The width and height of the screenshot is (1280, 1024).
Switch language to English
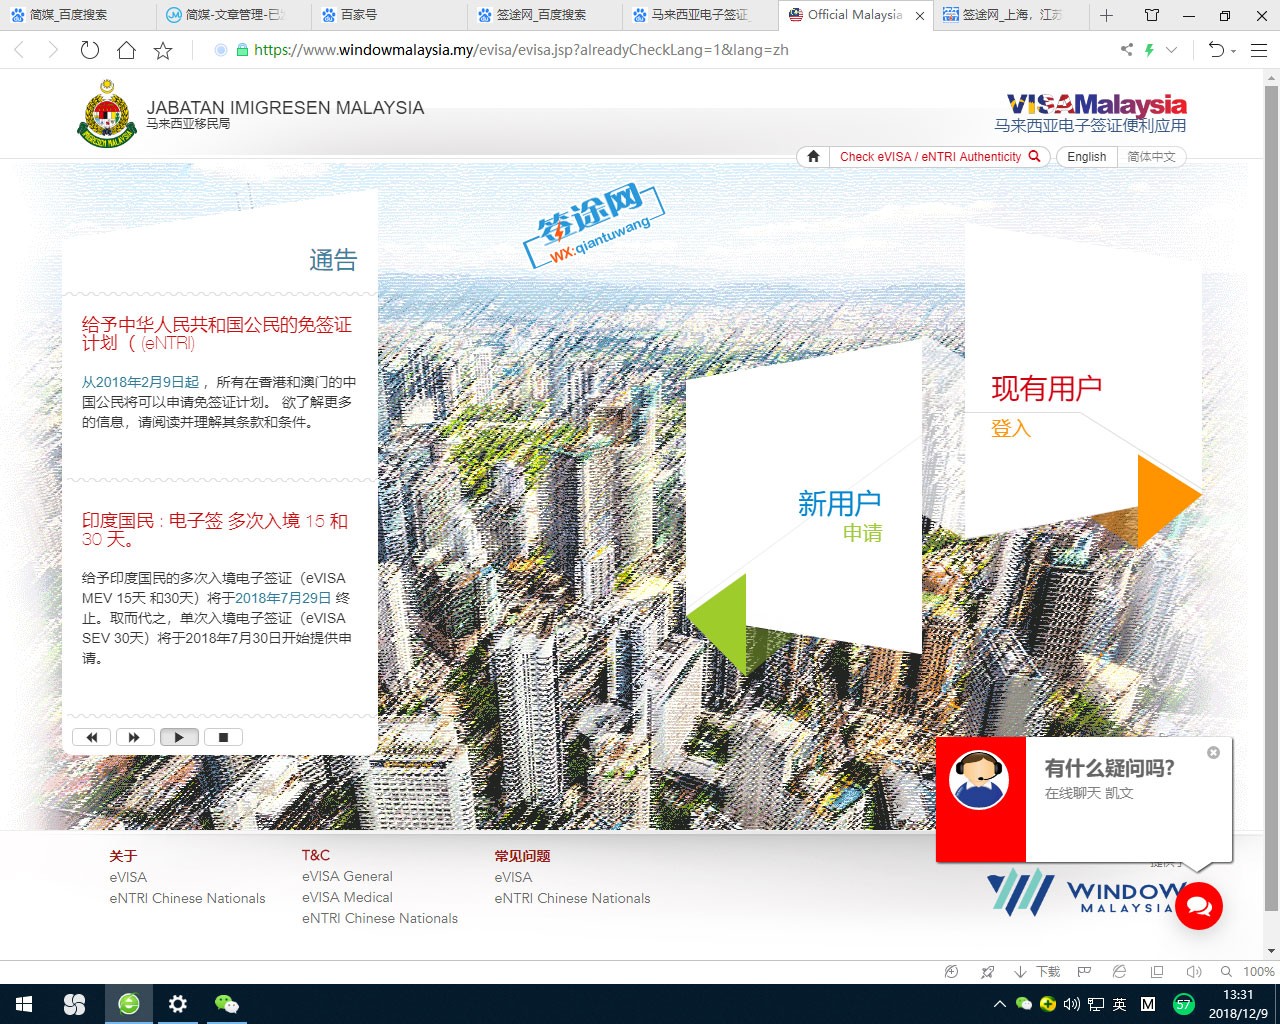click(1086, 156)
